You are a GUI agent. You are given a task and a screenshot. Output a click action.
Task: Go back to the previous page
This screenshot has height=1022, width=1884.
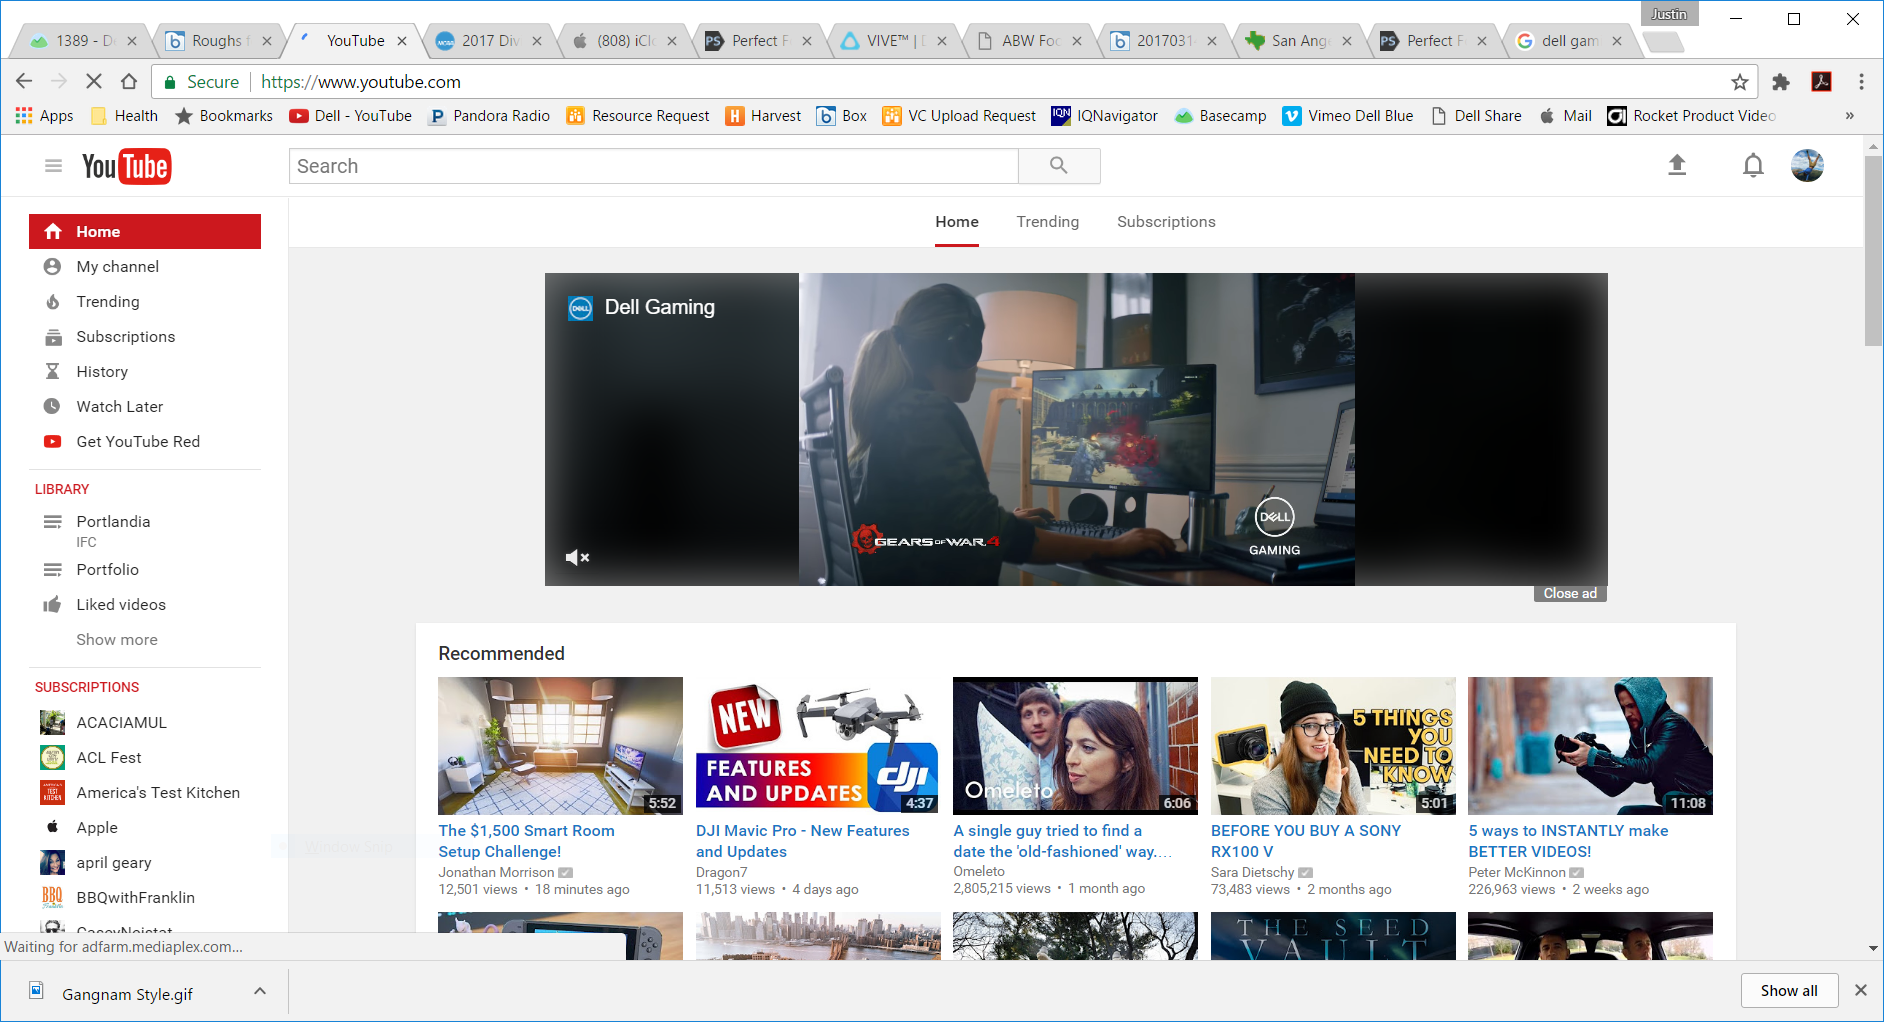pos(24,82)
